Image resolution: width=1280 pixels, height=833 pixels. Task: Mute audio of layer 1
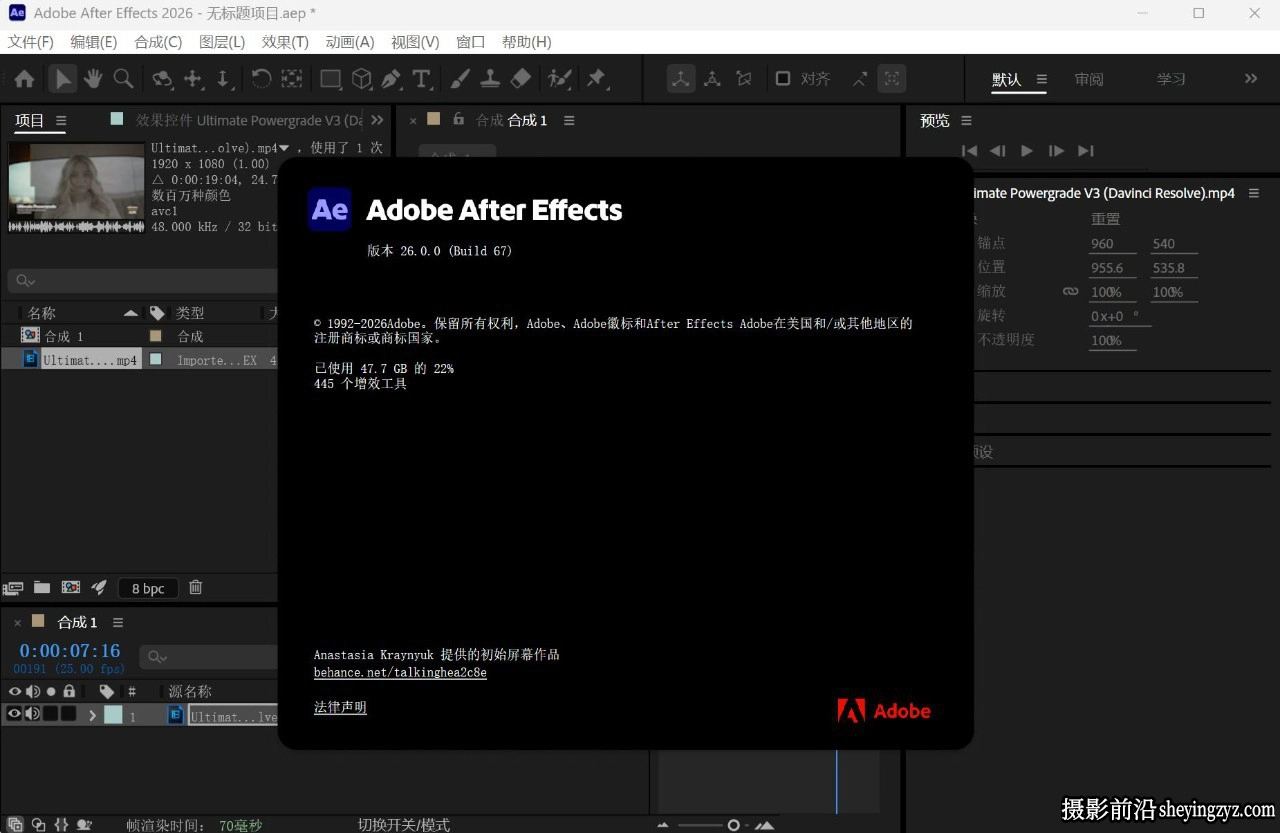click(32, 714)
